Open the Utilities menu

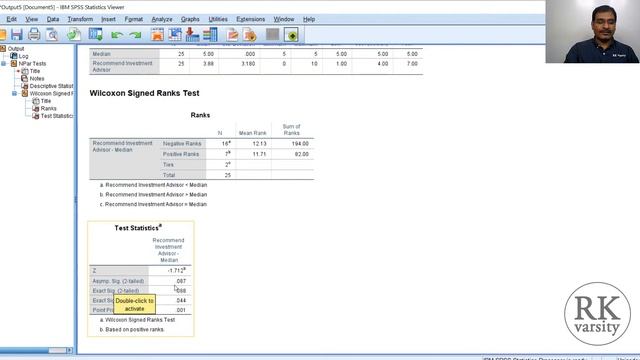pyautogui.click(x=218, y=19)
